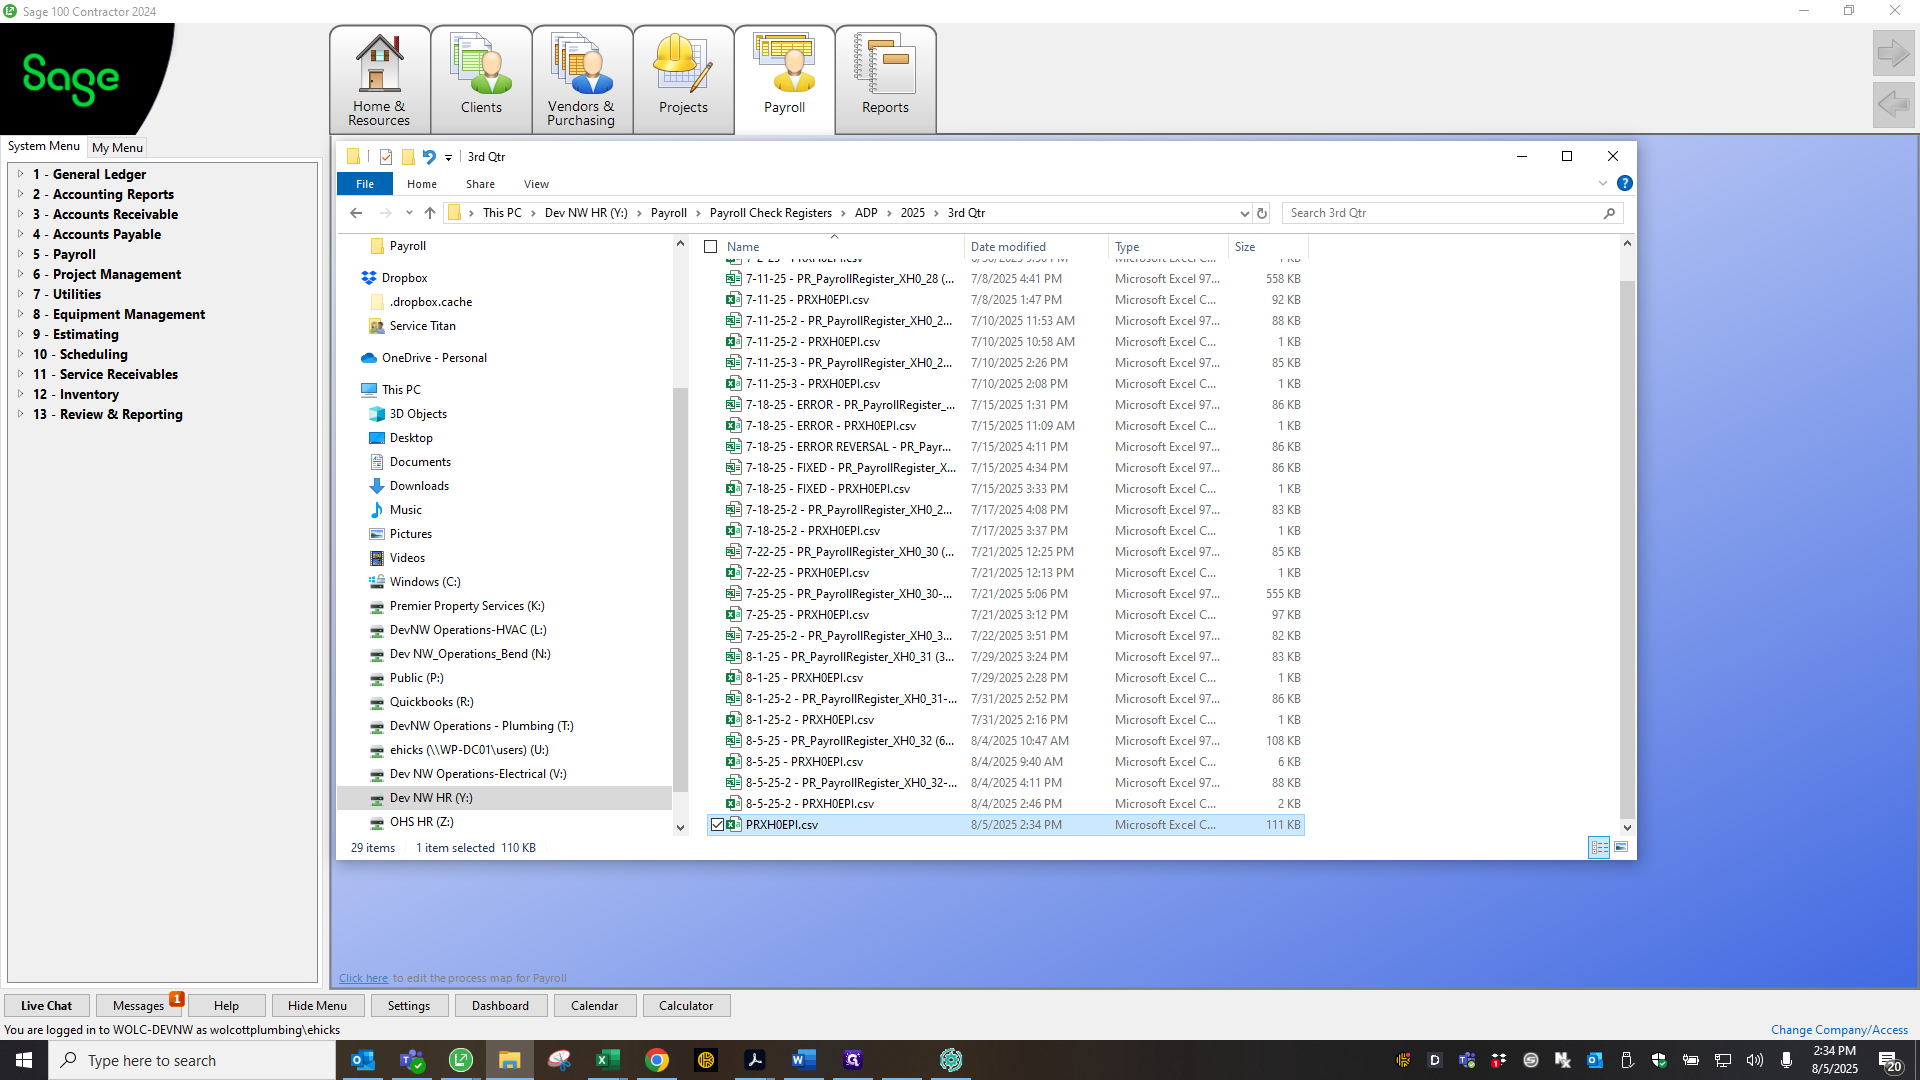
Task: Refresh the 3rd Qtr folder view
Action: [x=1262, y=213]
